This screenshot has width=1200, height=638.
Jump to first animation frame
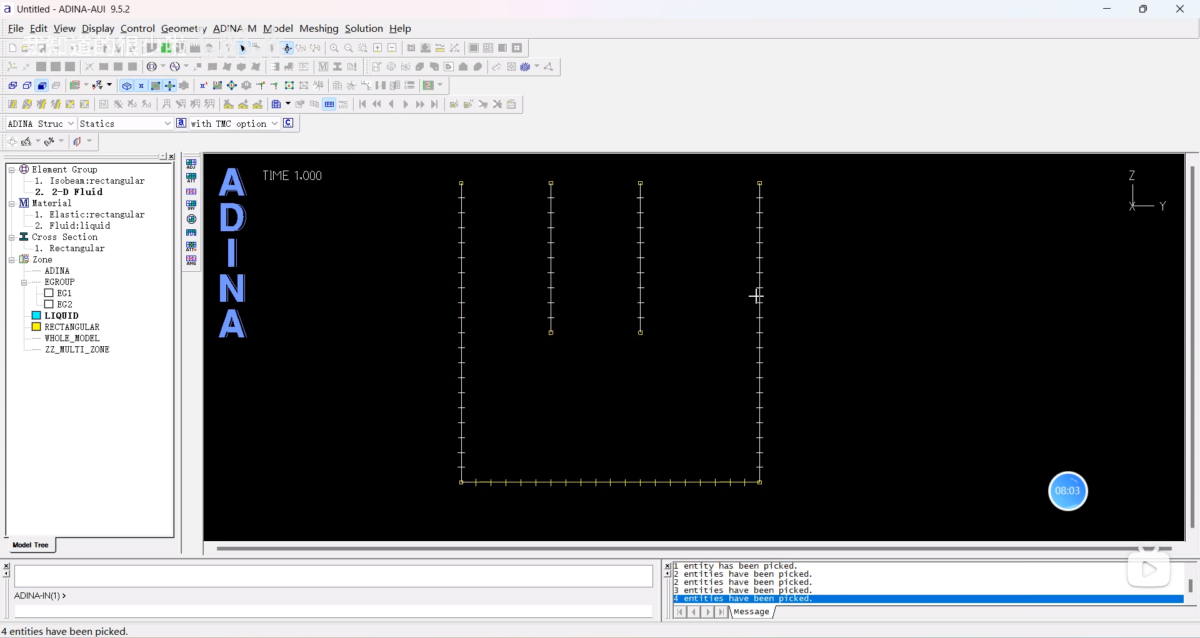pos(362,104)
